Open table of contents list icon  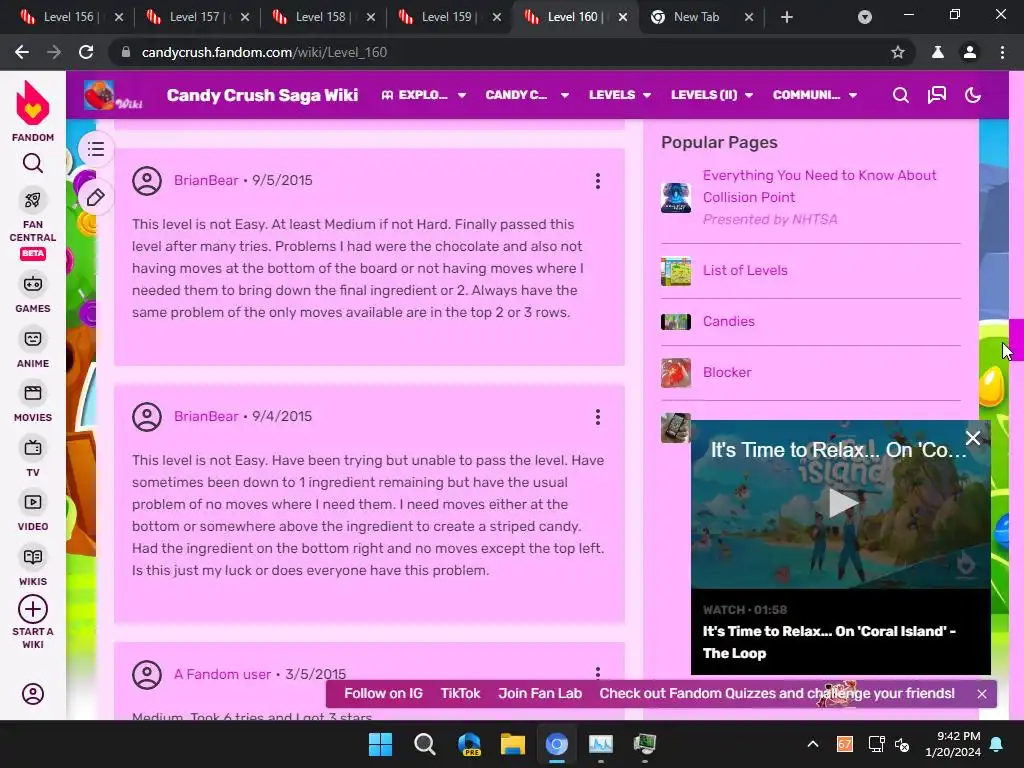pos(96,149)
